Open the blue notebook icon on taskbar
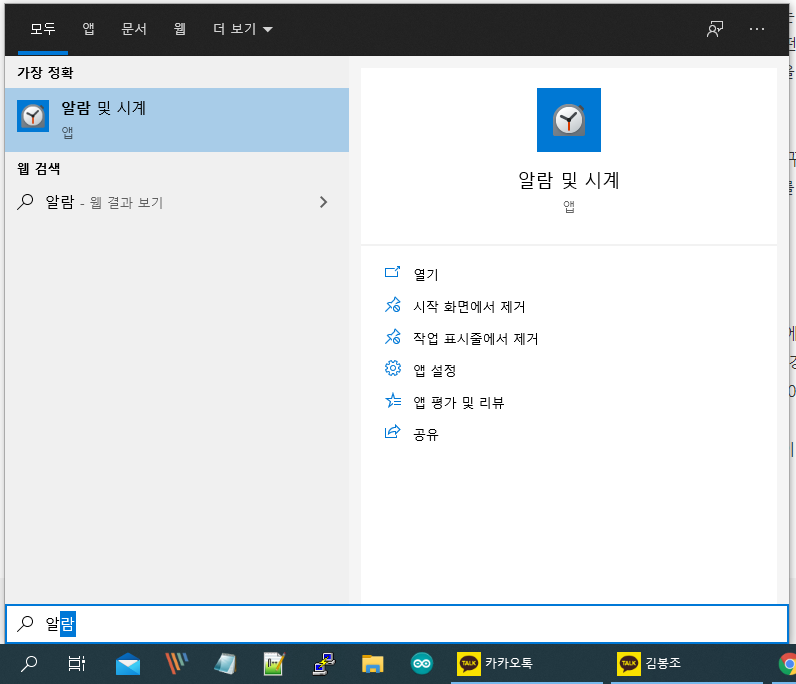This screenshot has height=684, width=796. tap(225, 664)
